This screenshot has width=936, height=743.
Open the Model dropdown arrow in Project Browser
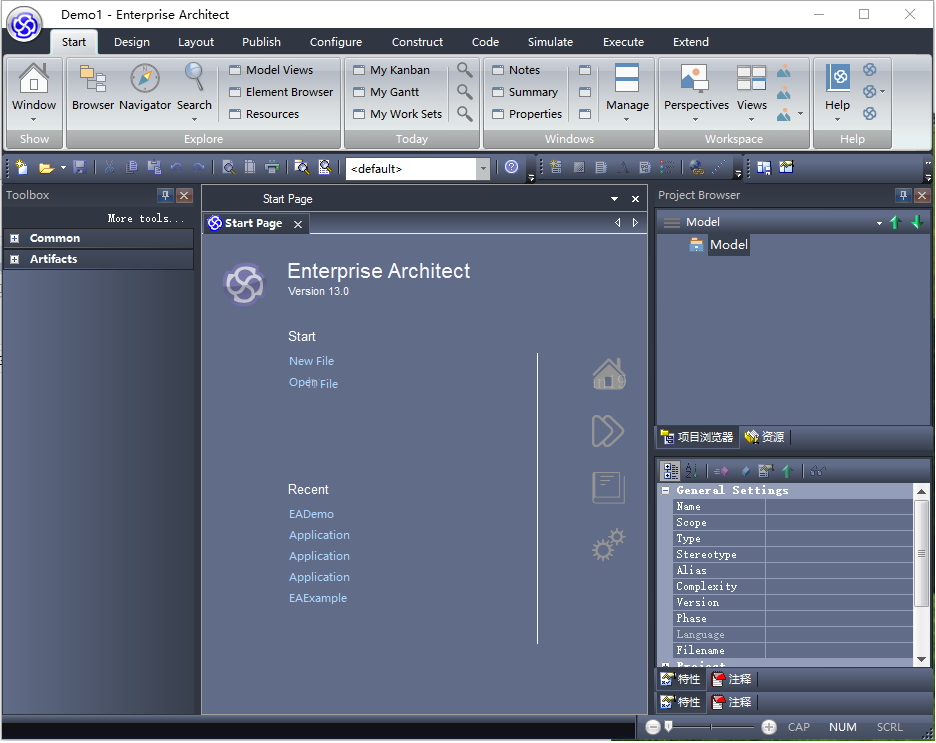879,223
